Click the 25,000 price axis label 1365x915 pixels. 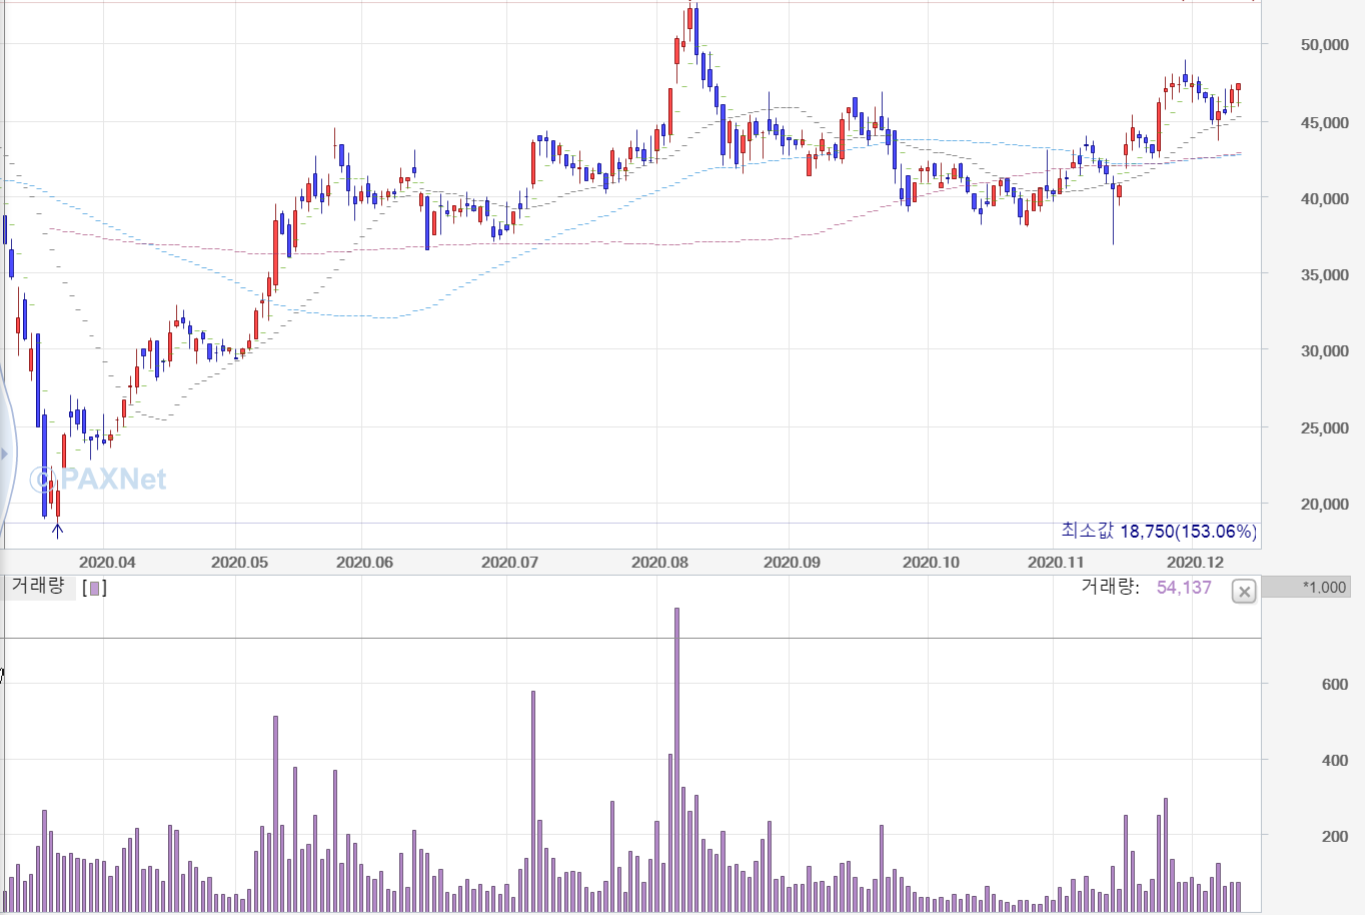coord(1324,427)
